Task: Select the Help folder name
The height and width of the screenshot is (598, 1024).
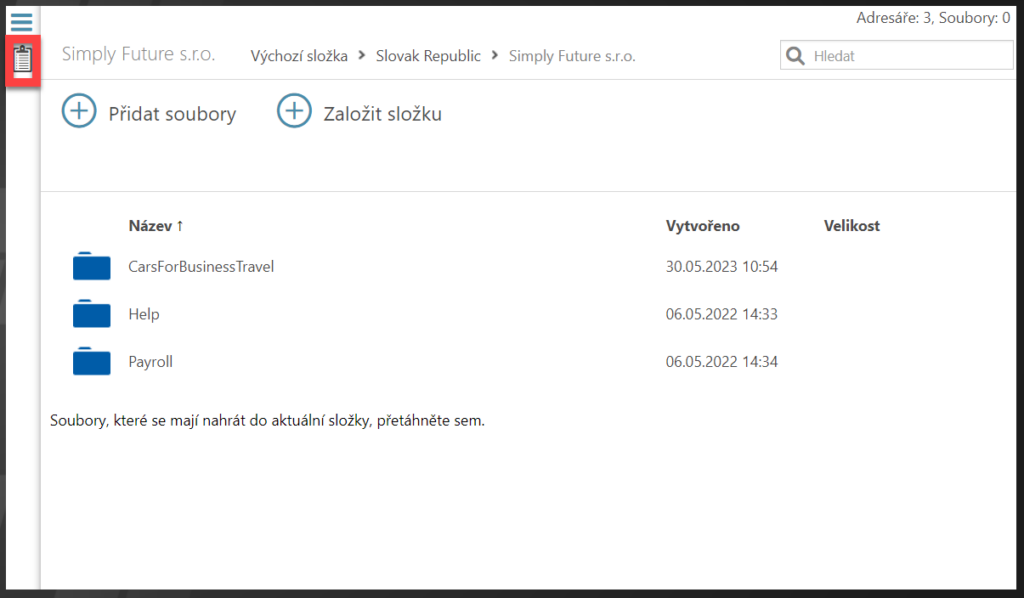Action: (x=144, y=314)
